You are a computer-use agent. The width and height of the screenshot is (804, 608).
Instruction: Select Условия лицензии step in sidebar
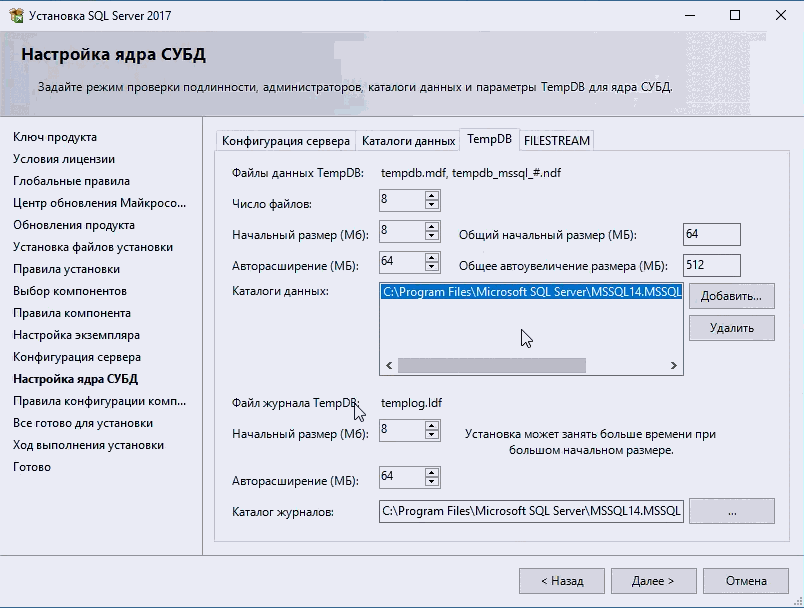[64, 159]
